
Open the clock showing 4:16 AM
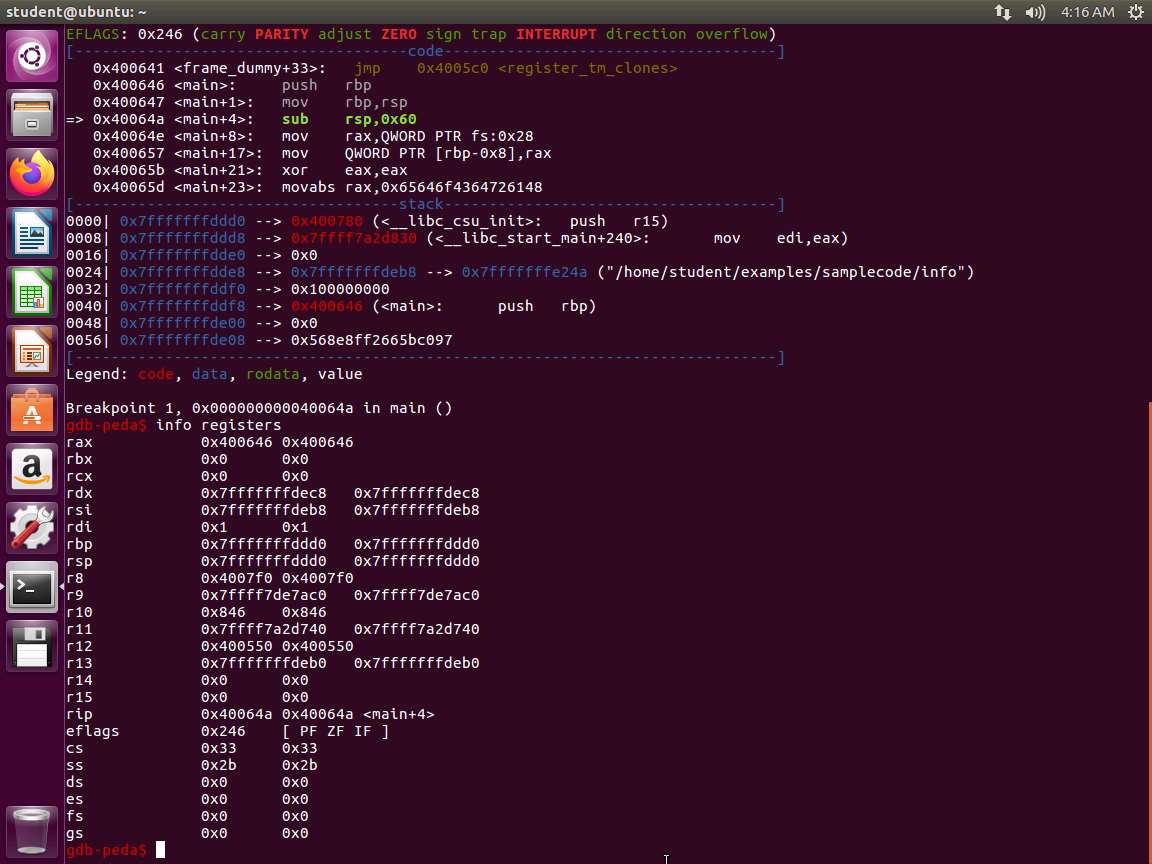1086,12
